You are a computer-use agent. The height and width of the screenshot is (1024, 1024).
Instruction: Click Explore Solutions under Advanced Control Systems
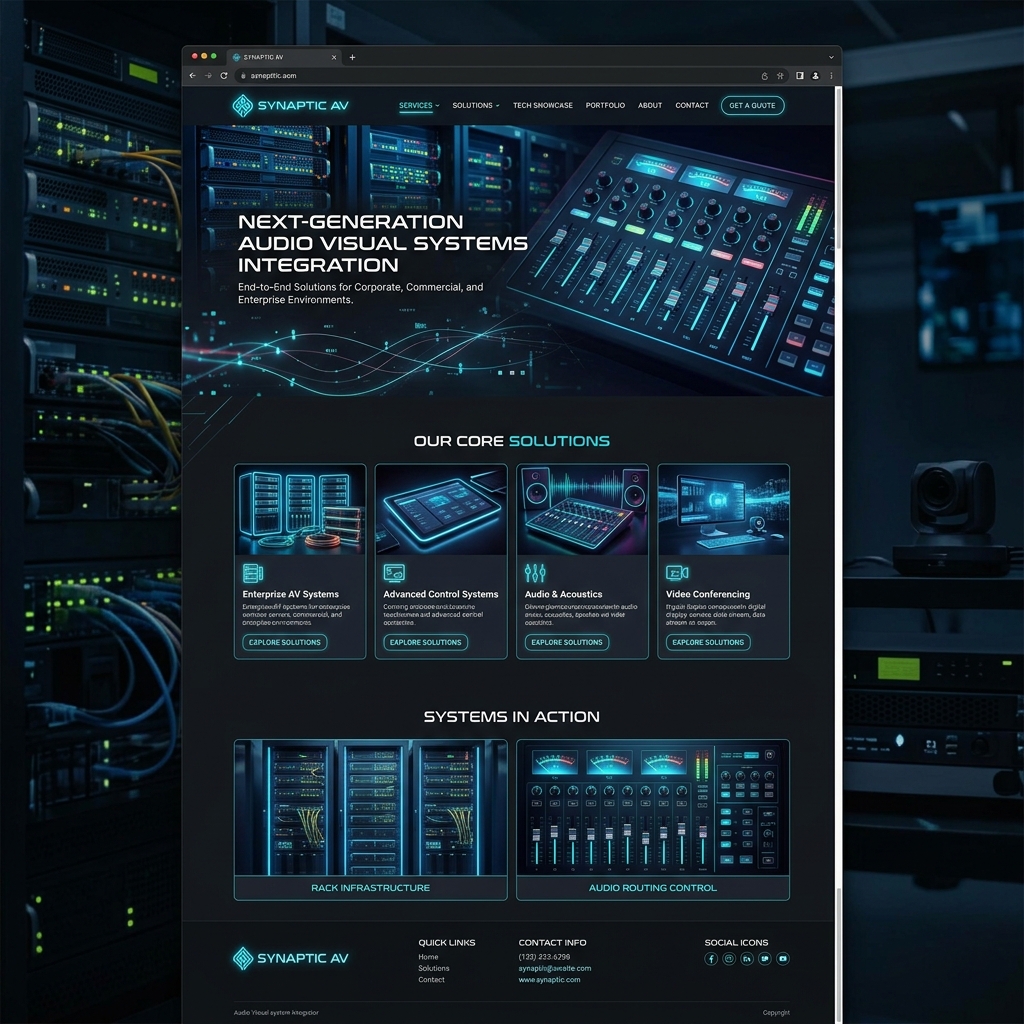(x=426, y=643)
